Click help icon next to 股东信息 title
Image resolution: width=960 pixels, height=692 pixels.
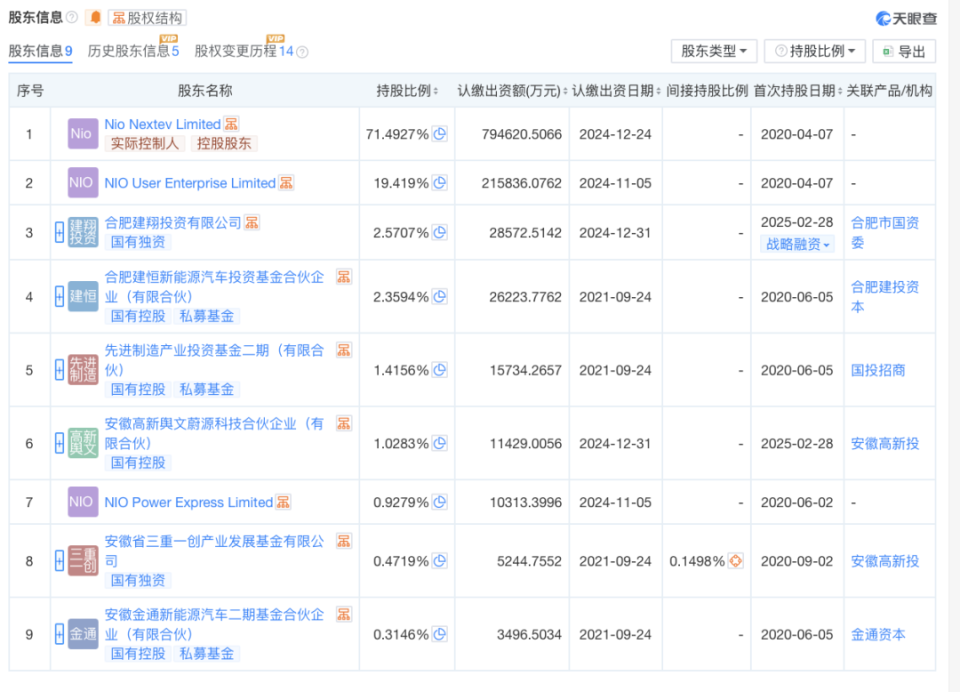click(x=72, y=17)
